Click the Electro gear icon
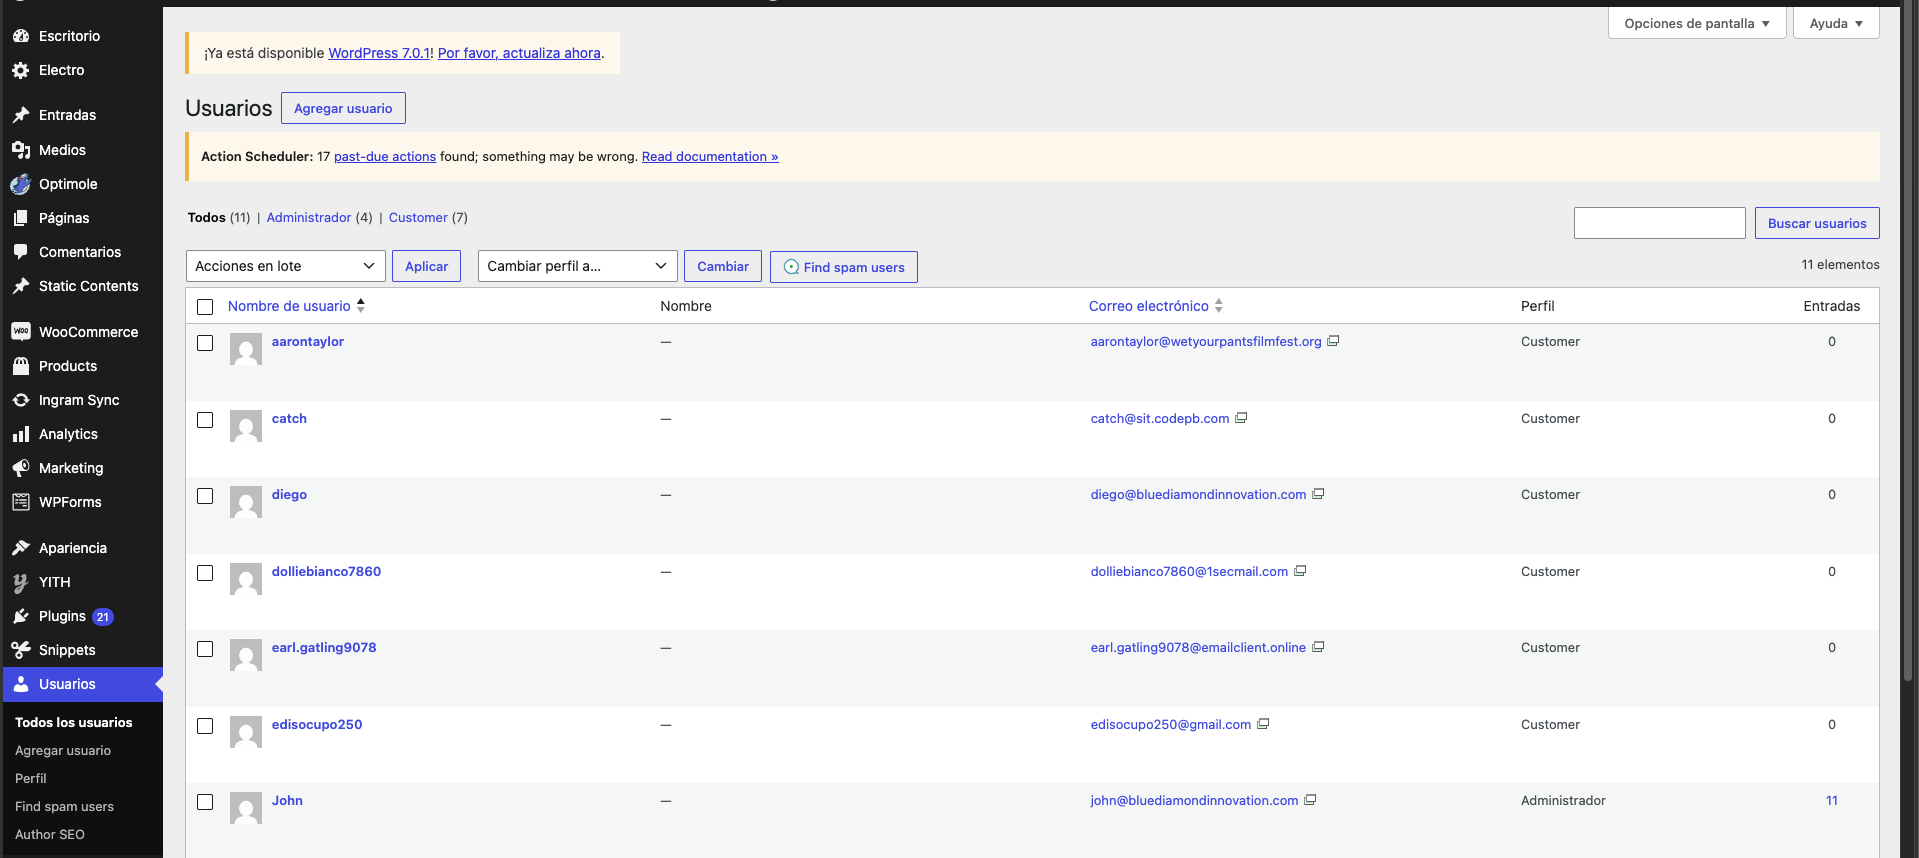Screen dimensions: 1919x858 [21, 70]
